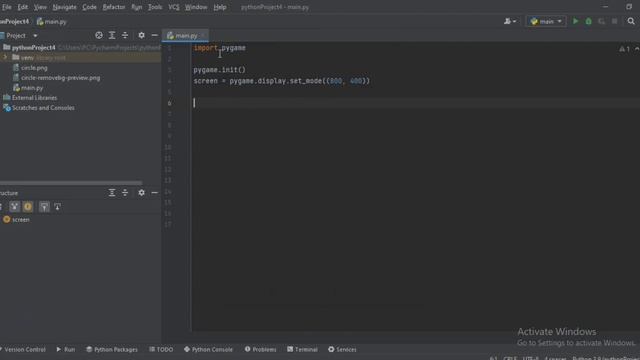Collapse all in the Structure panel
Screen dimensions: 640x360
click(125, 193)
